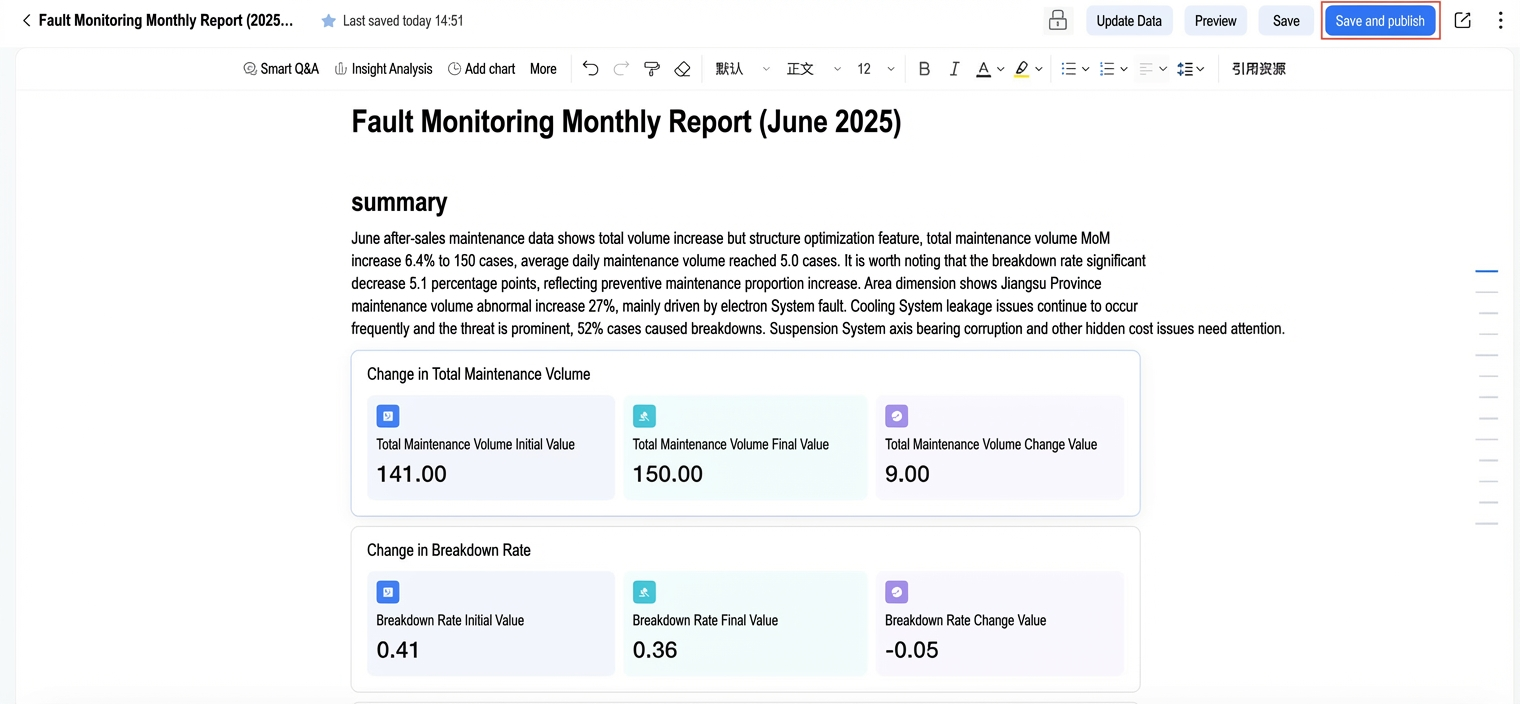Open the vertical three-dot menu

[1500, 20]
